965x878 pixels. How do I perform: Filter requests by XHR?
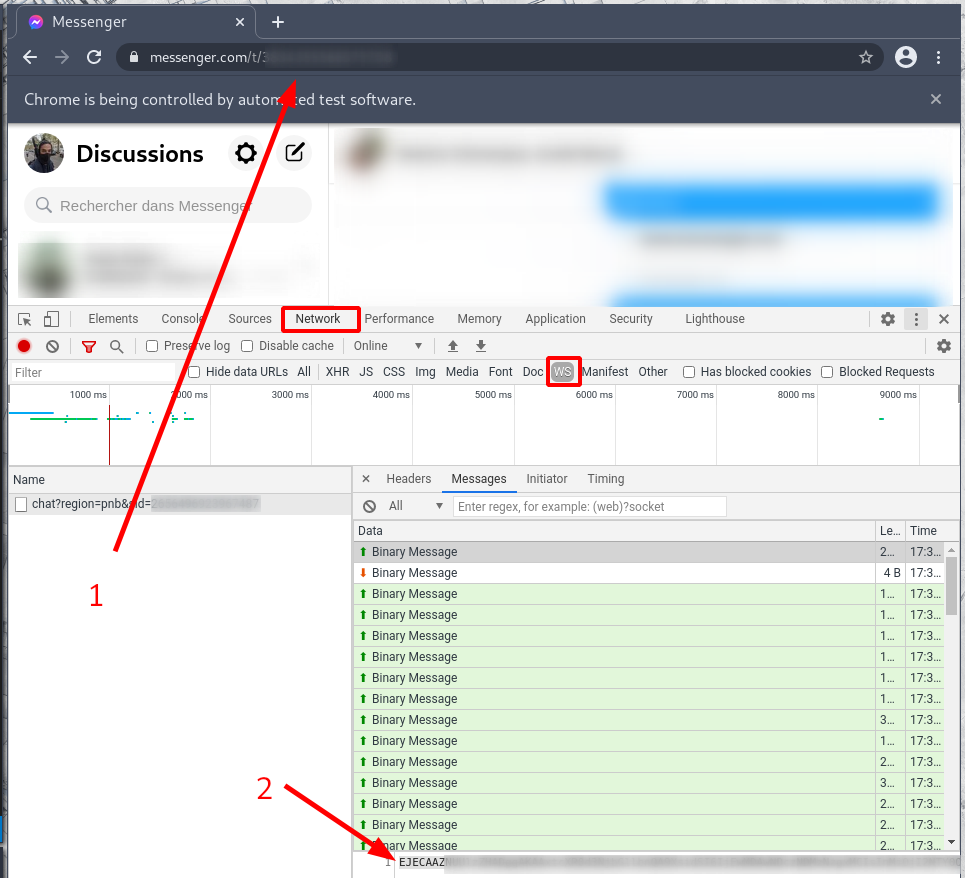pyautogui.click(x=337, y=372)
